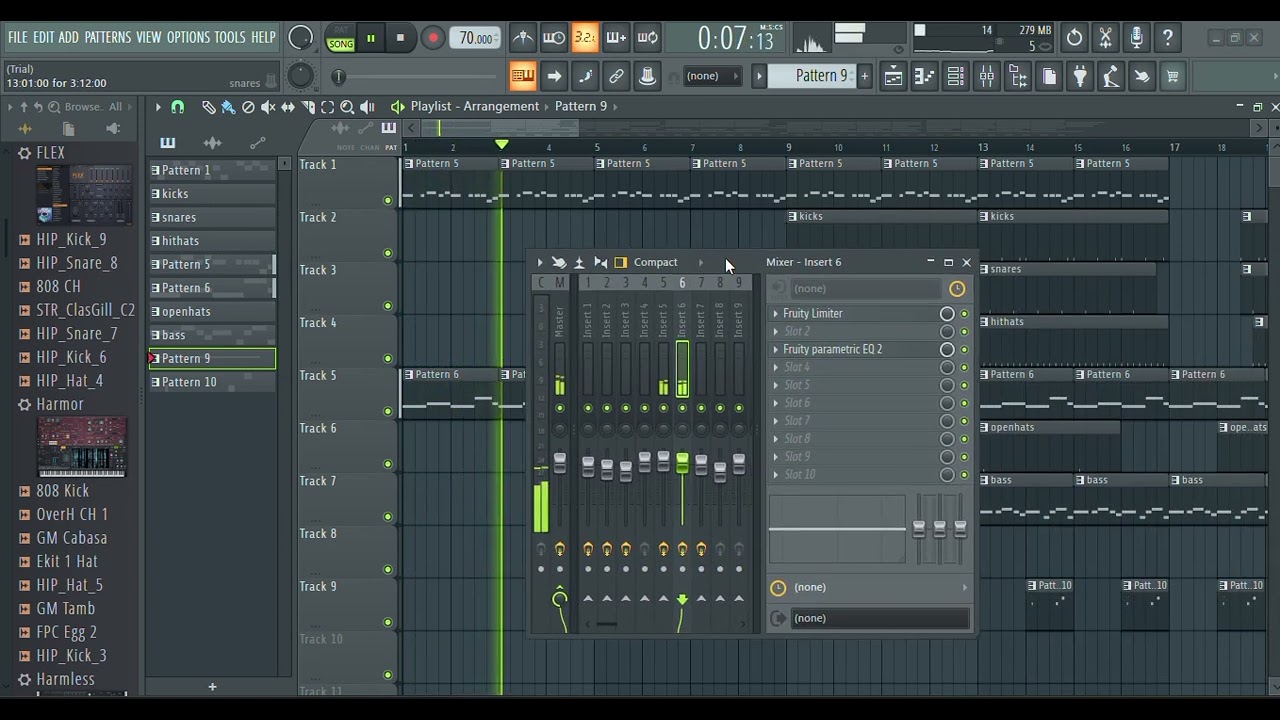
Task: Open the (none) snap selector in toolbar
Action: pyautogui.click(x=712, y=76)
